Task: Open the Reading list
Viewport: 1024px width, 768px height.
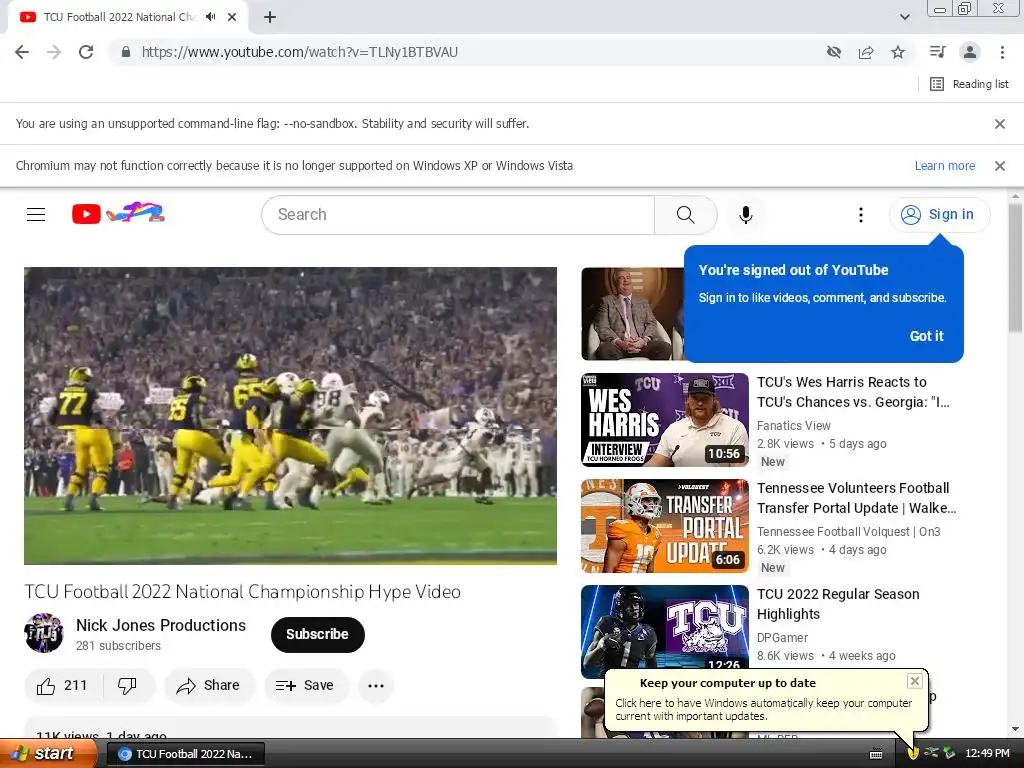Action: (969, 84)
